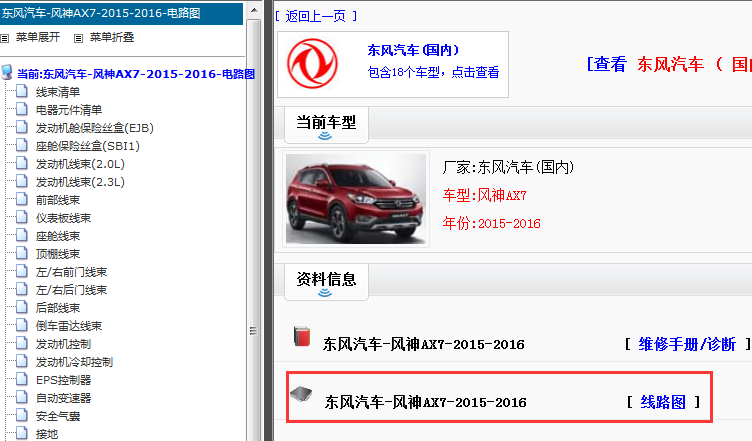Open the 仪表板线束 entry

[x=63, y=218]
